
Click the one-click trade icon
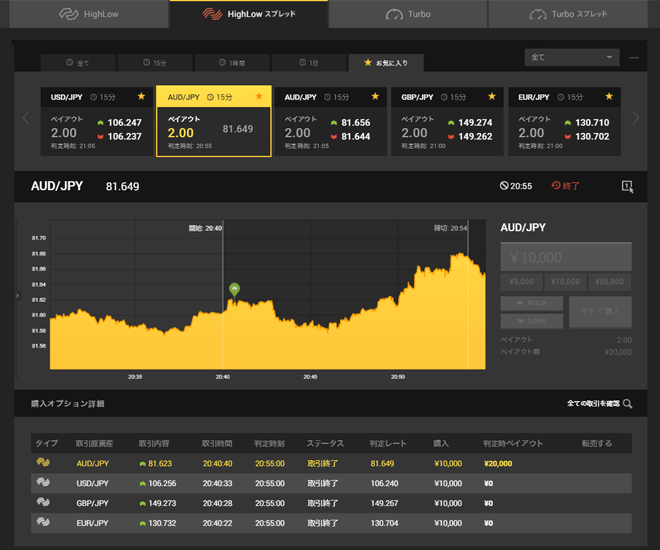[x=627, y=186]
